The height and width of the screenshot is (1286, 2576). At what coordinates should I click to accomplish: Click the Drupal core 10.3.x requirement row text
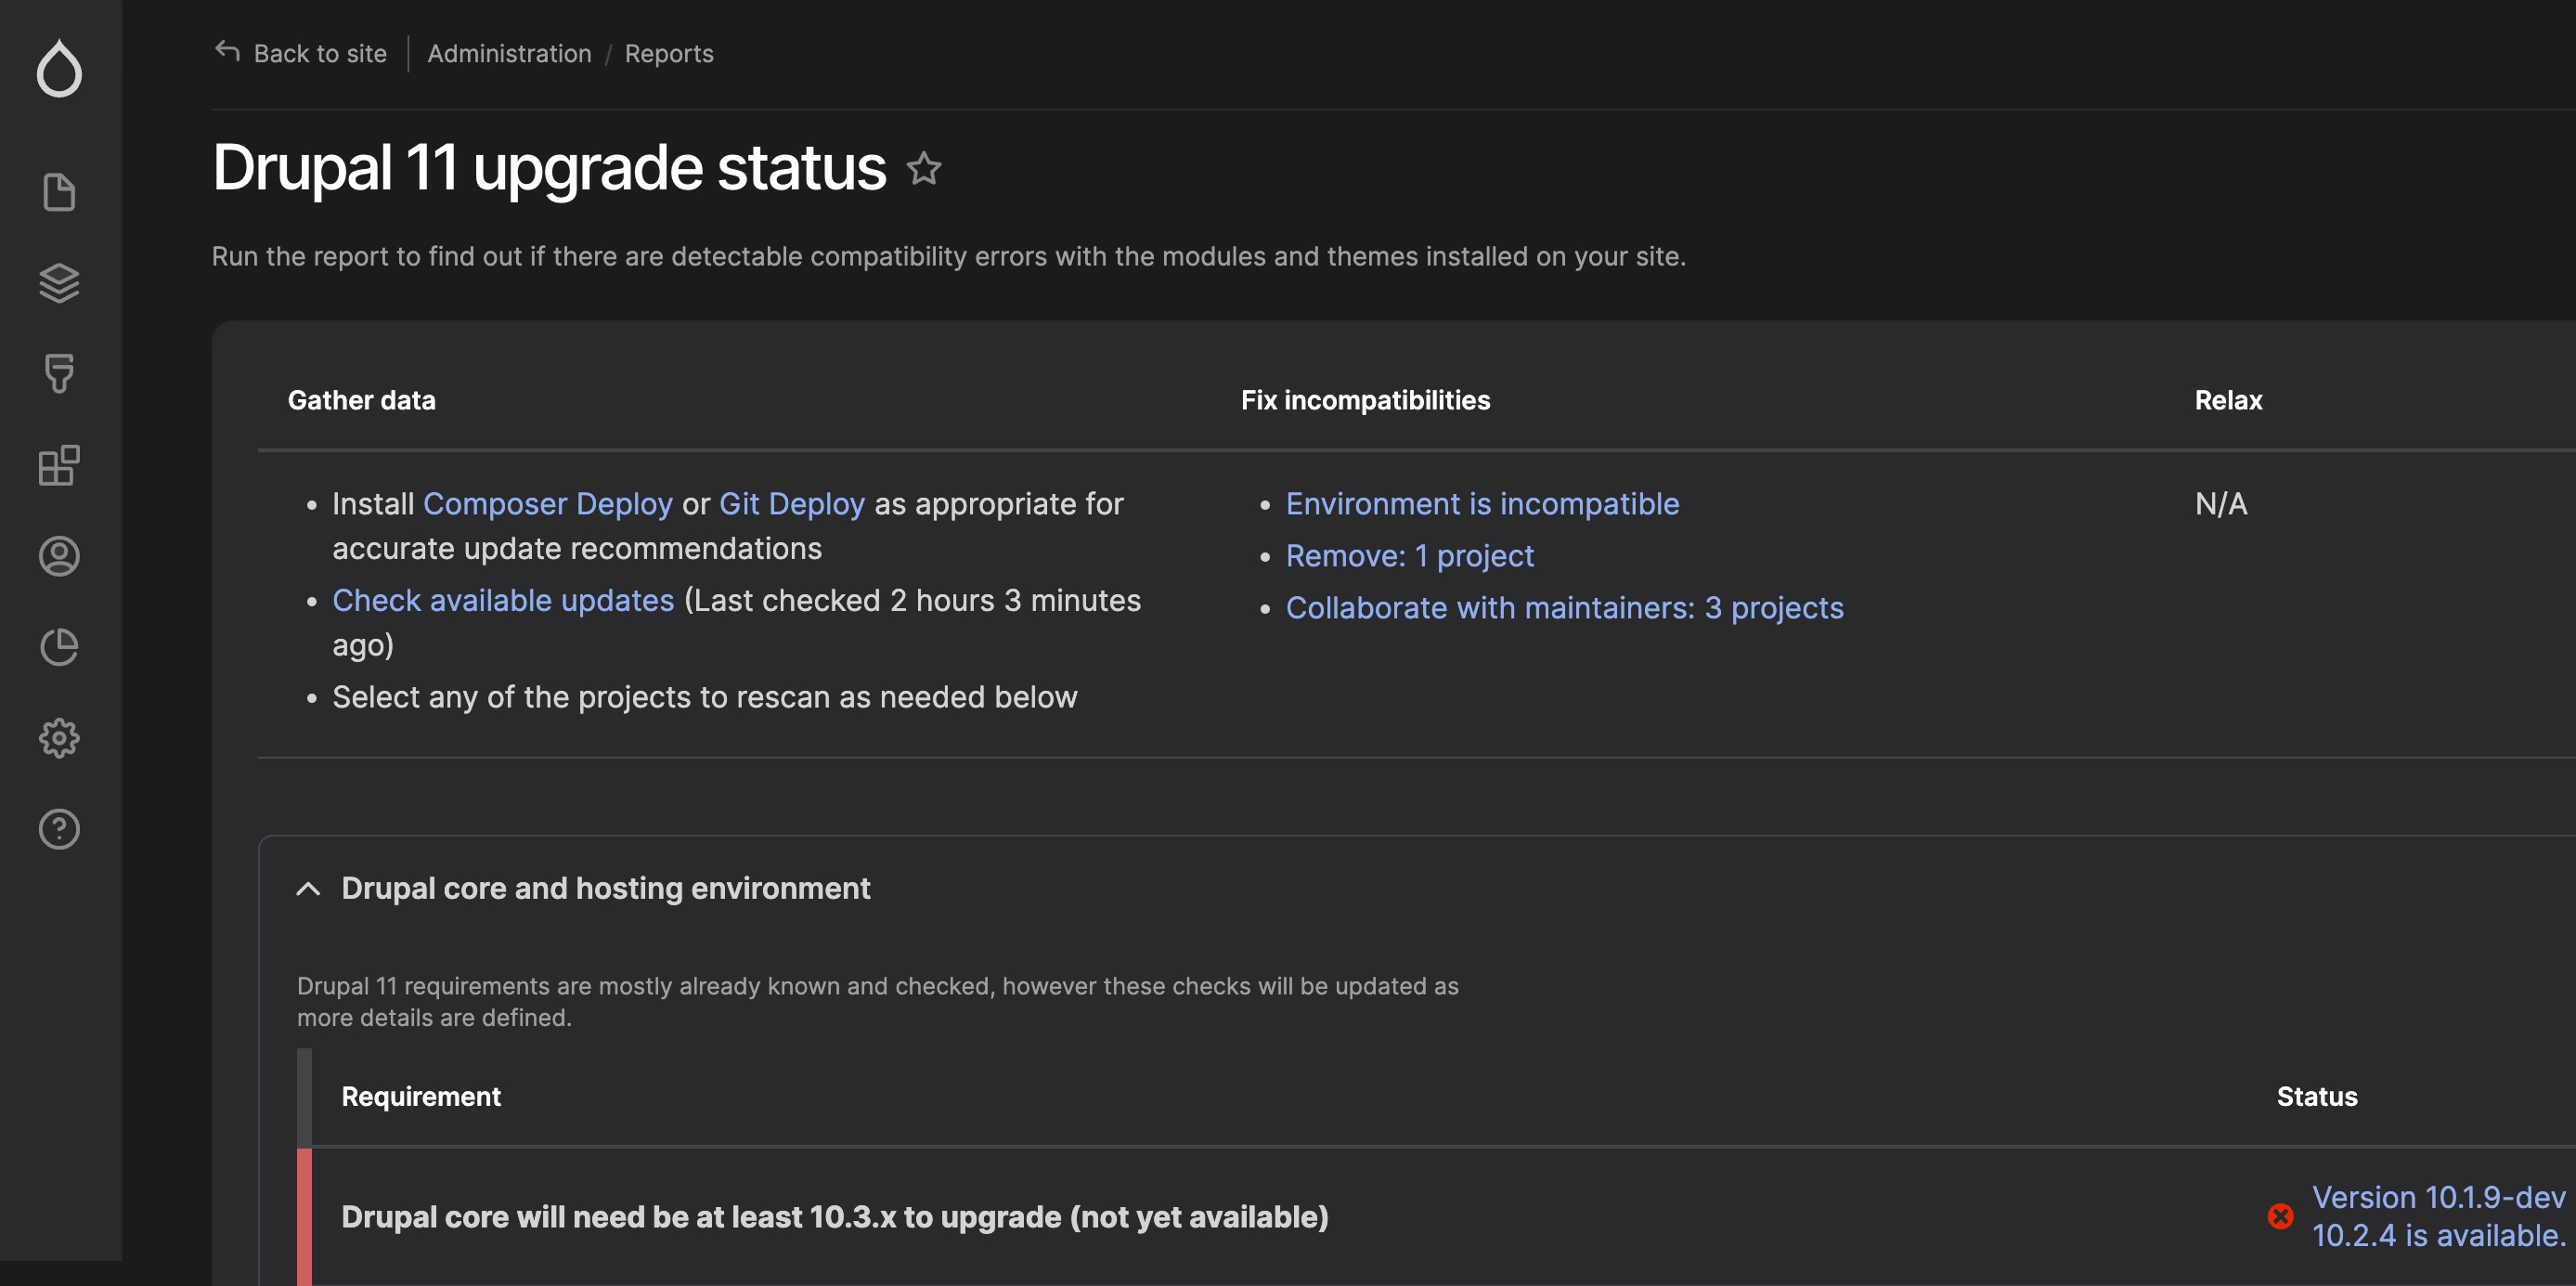[835, 1216]
